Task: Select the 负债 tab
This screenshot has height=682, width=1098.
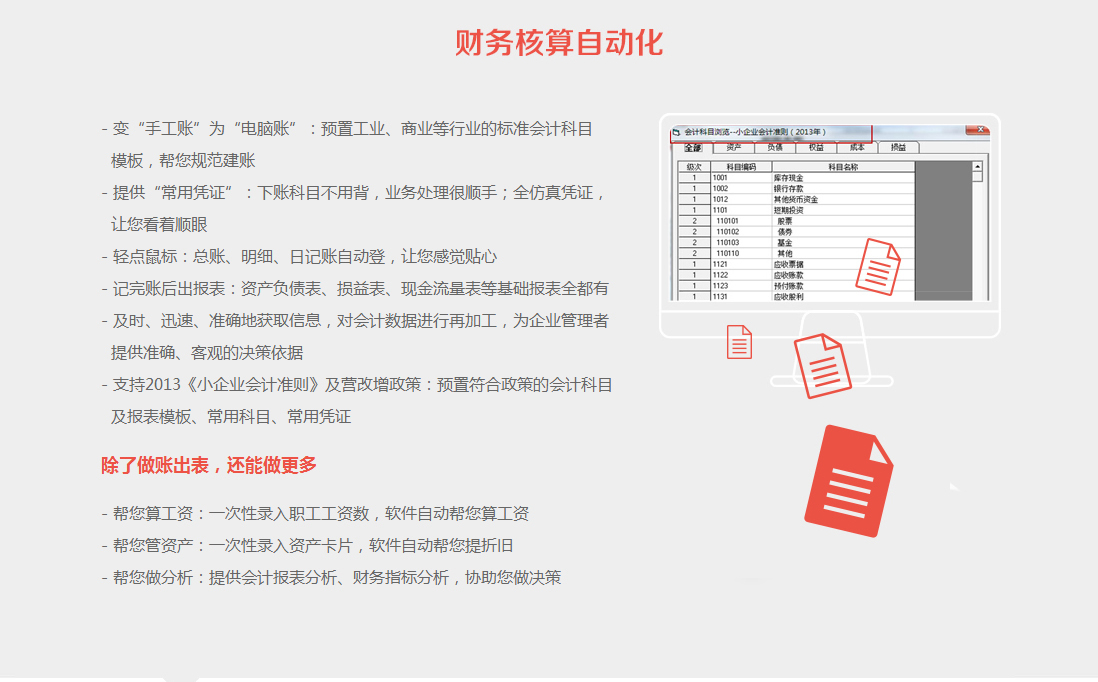Action: pos(774,148)
